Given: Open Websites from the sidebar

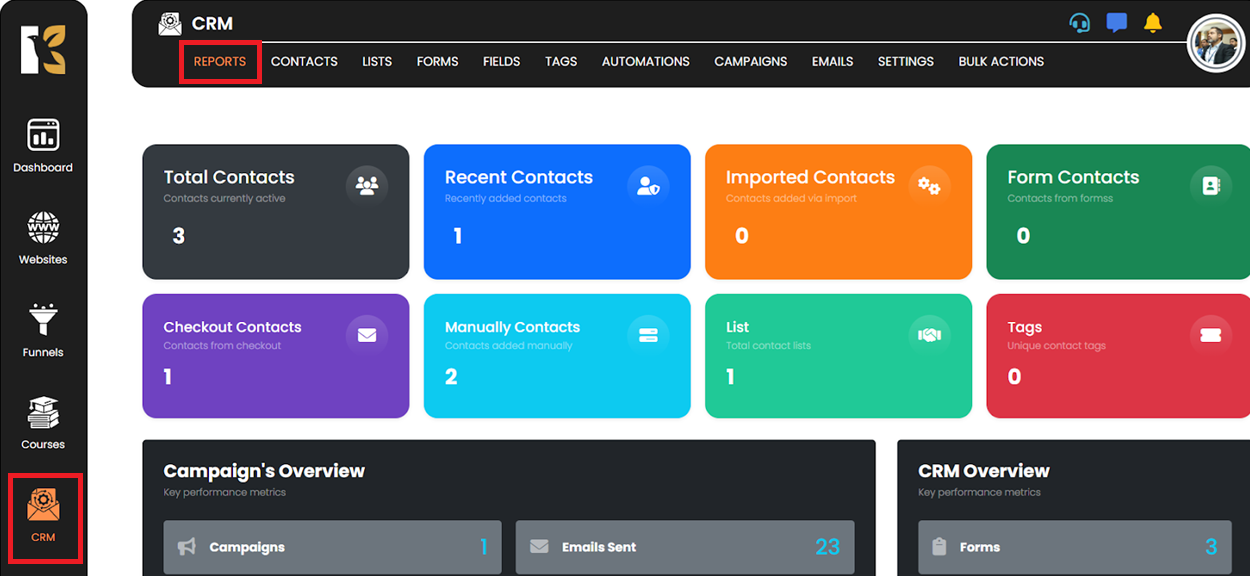Looking at the screenshot, I should 43,238.
